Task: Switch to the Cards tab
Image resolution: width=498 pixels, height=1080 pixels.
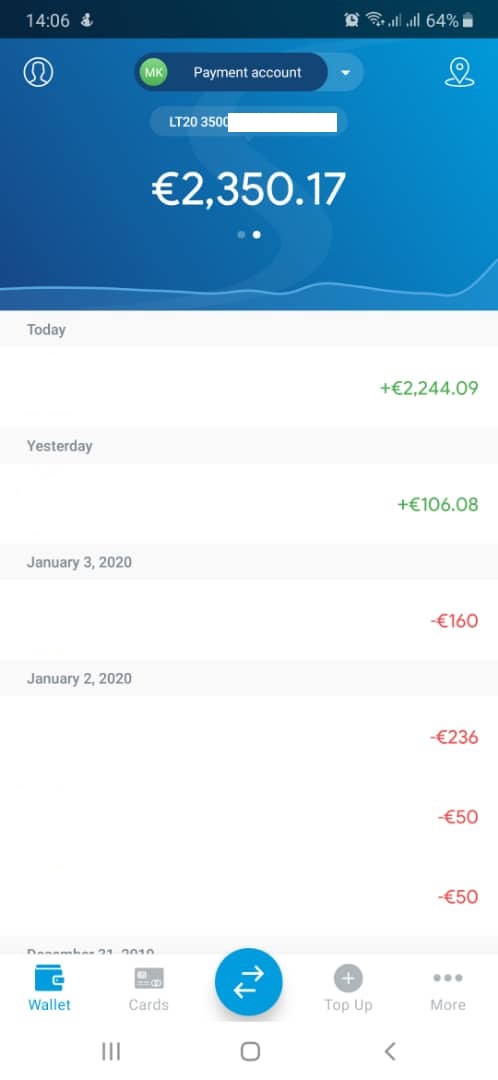Action: pyautogui.click(x=149, y=990)
